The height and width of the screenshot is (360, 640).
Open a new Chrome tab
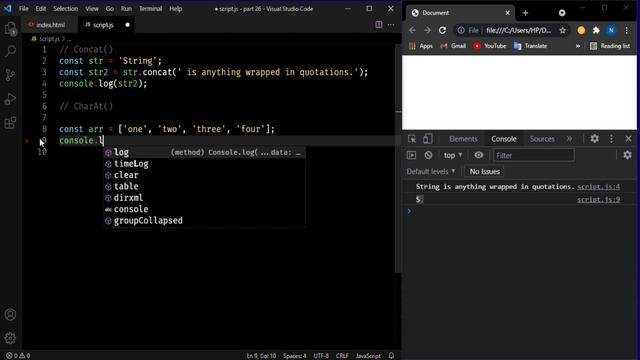tap(525, 13)
